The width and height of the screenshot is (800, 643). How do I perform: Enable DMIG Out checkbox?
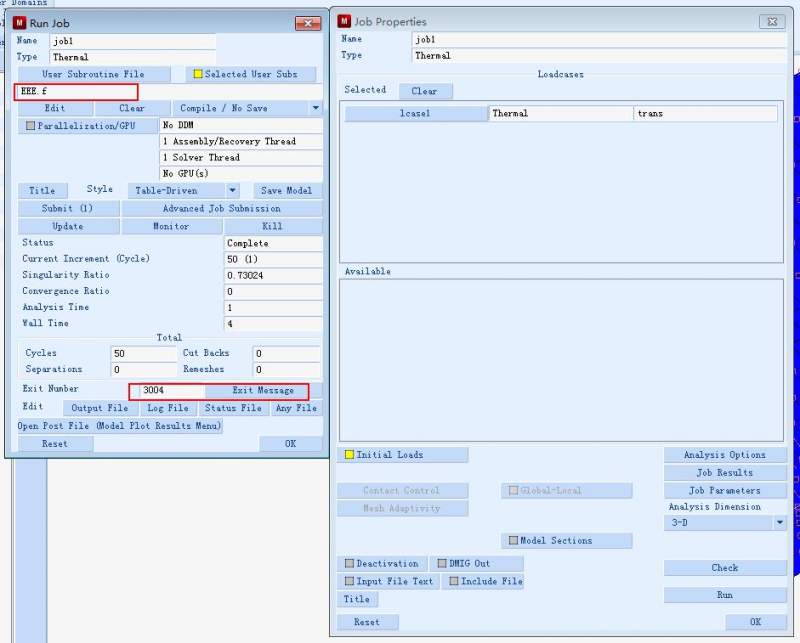[x=442, y=563]
